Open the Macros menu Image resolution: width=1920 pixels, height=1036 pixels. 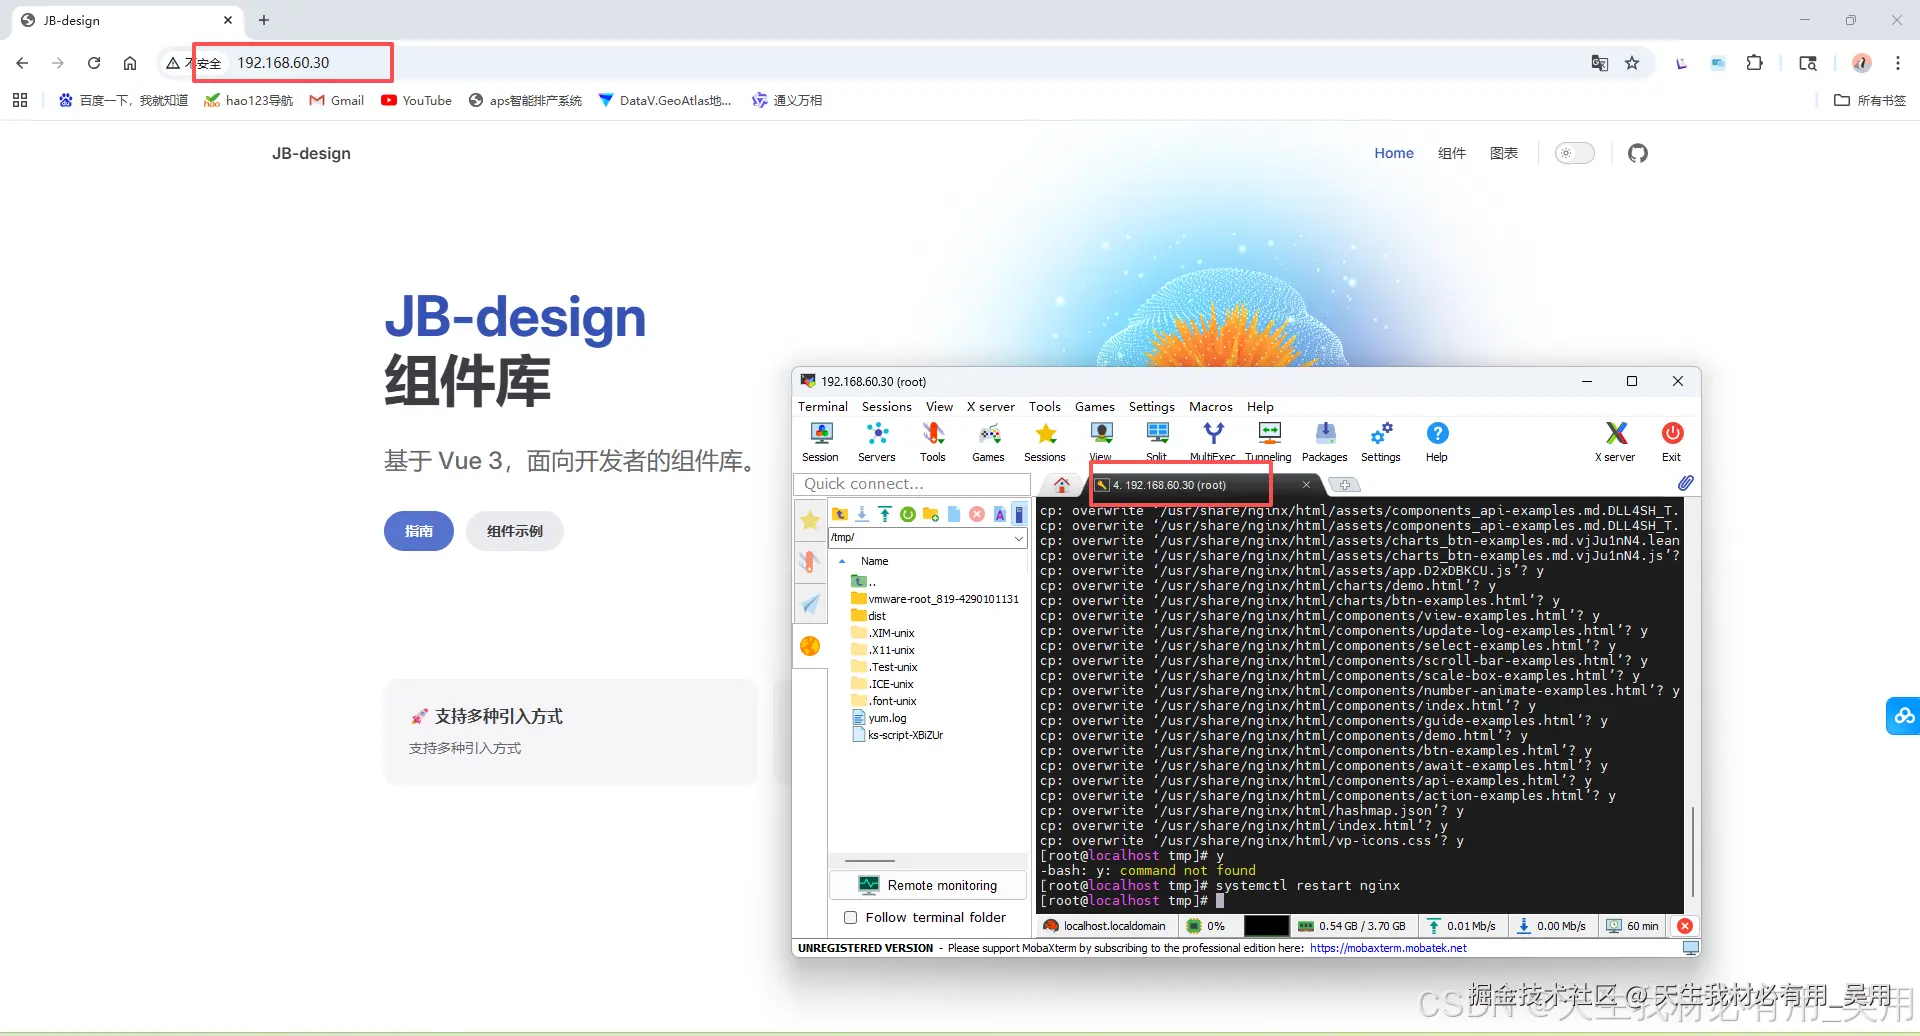tap(1210, 407)
